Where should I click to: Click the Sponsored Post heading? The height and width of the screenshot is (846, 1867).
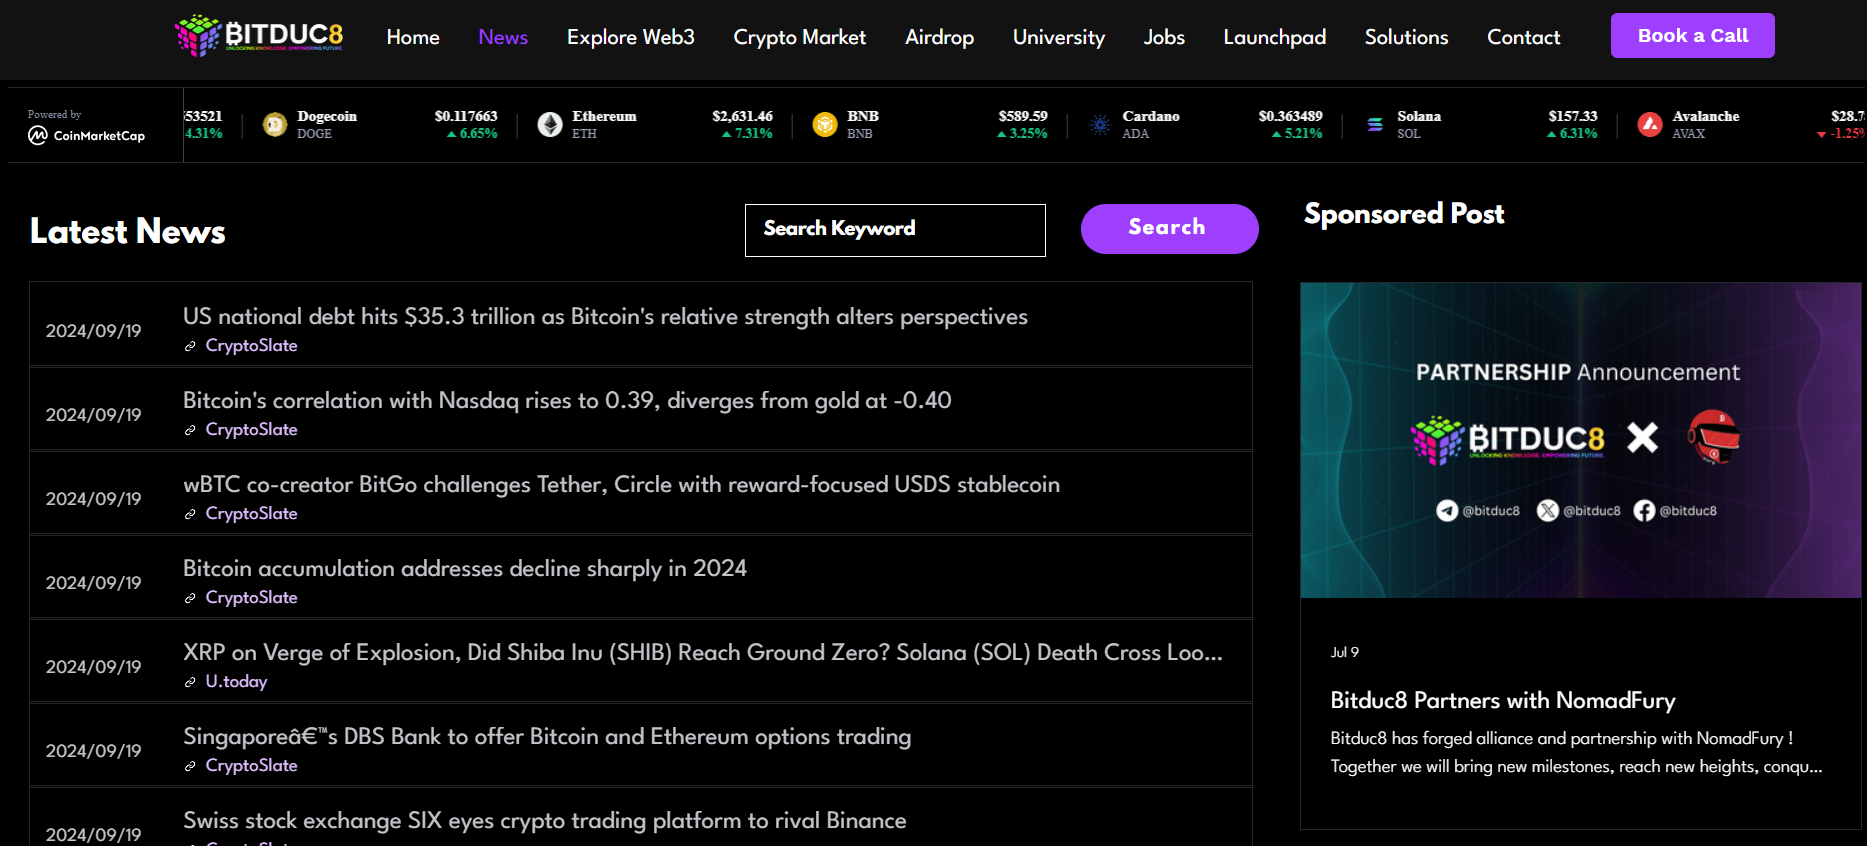click(x=1404, y=214)
